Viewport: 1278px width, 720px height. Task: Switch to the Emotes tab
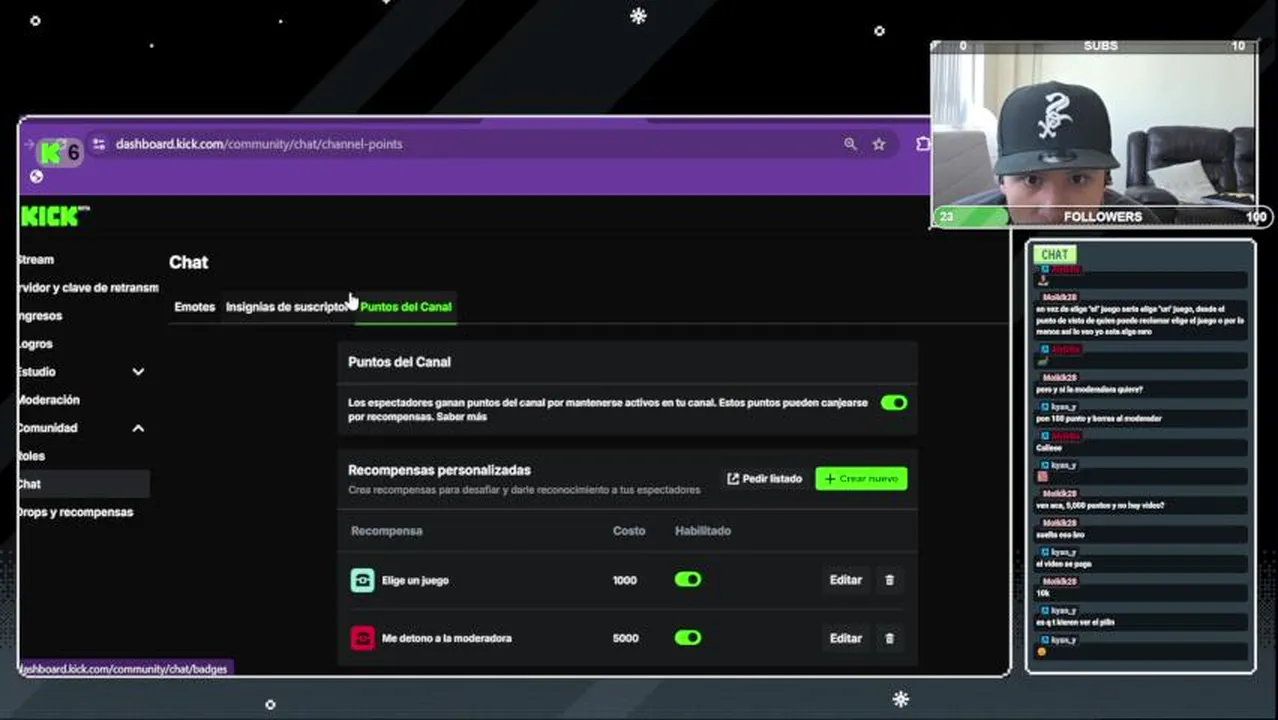(194, 307)
